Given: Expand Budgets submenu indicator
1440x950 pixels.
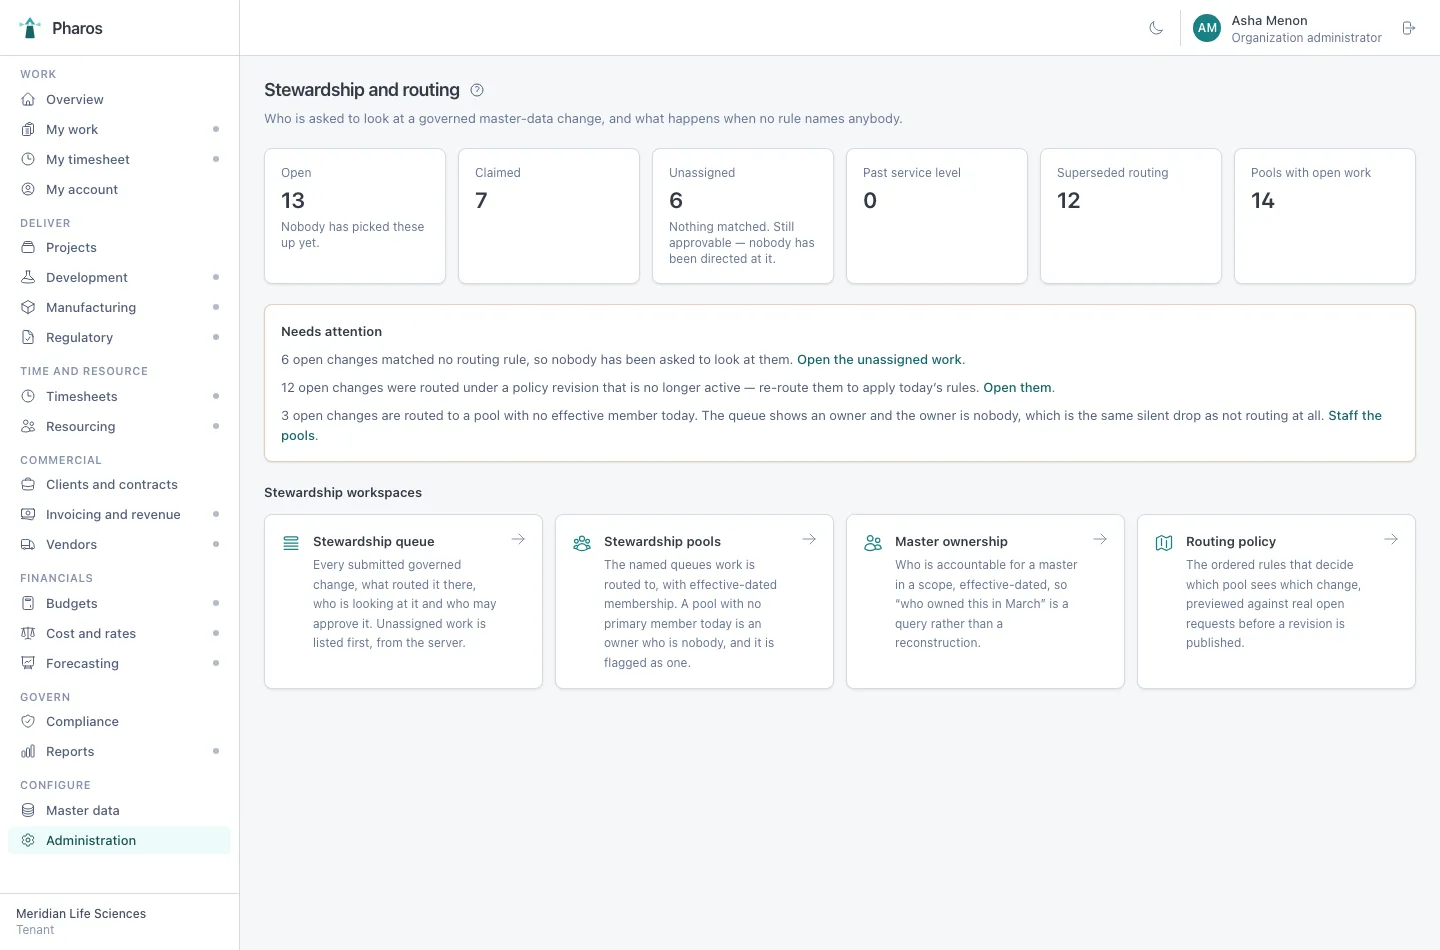Looking at the screenshot, I should pyautogui.click(x=216, y=603).
